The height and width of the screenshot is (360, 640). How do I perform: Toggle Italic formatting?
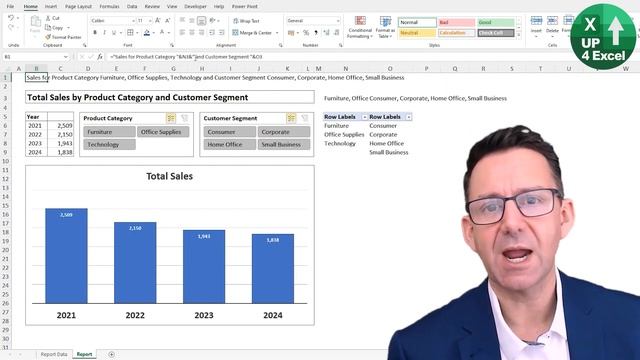104,33
